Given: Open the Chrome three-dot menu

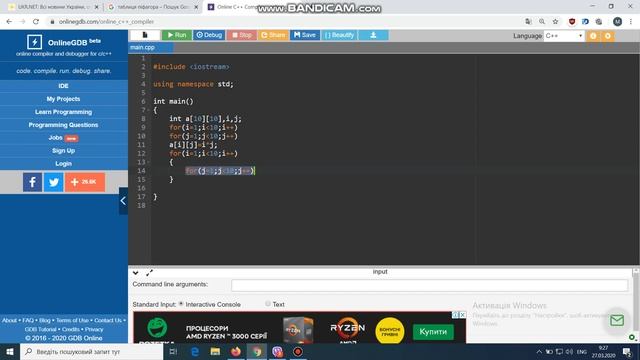Looking at the screenshot, I should pos(631,22).
